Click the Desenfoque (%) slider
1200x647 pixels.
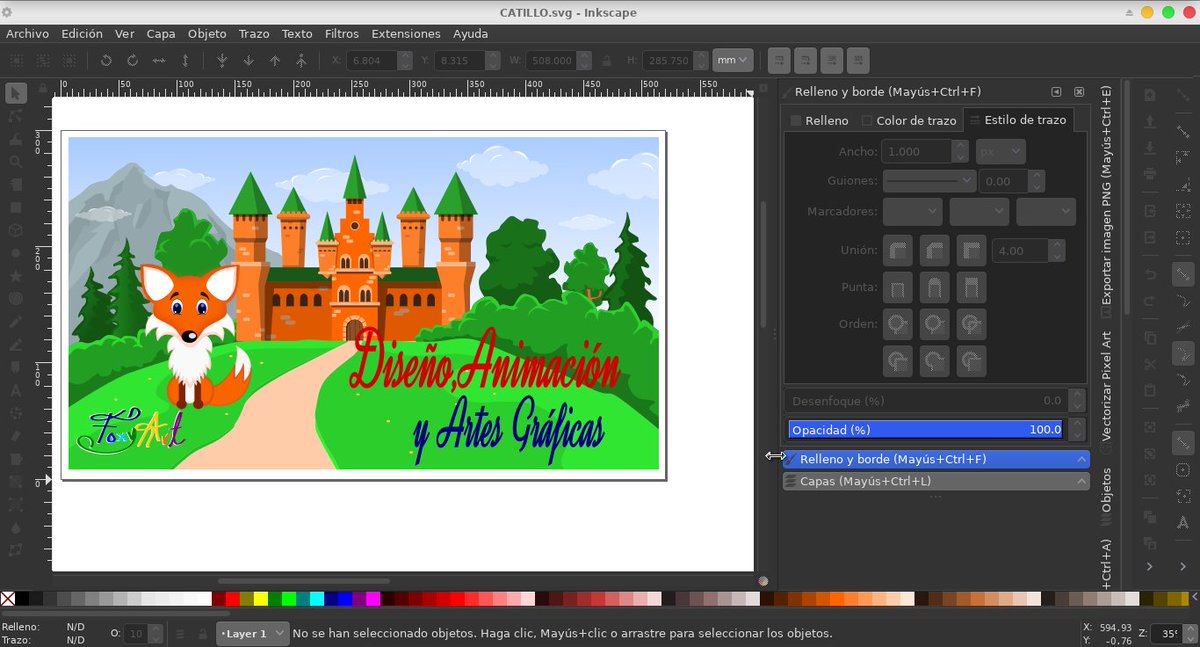pyautogui.click(x=927, y=400)
